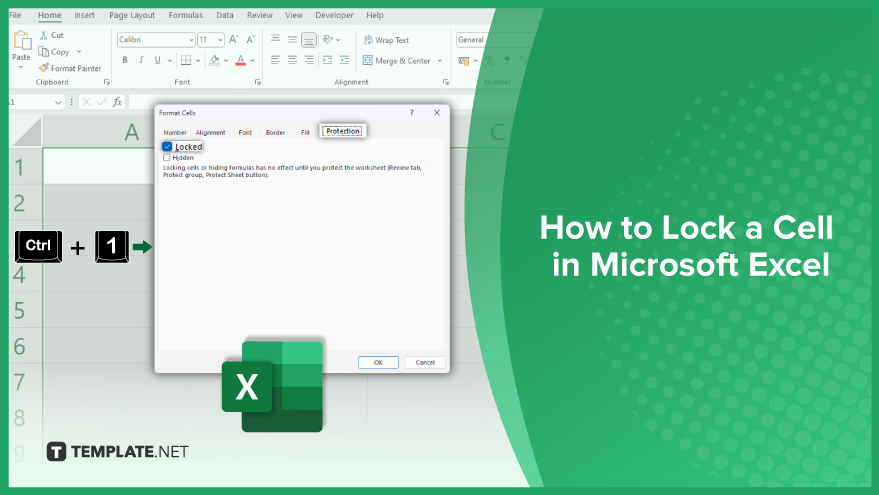Screen dimensions: 879x495
Task: Uncheck the Locked checkbox
Action: [167, 146]
